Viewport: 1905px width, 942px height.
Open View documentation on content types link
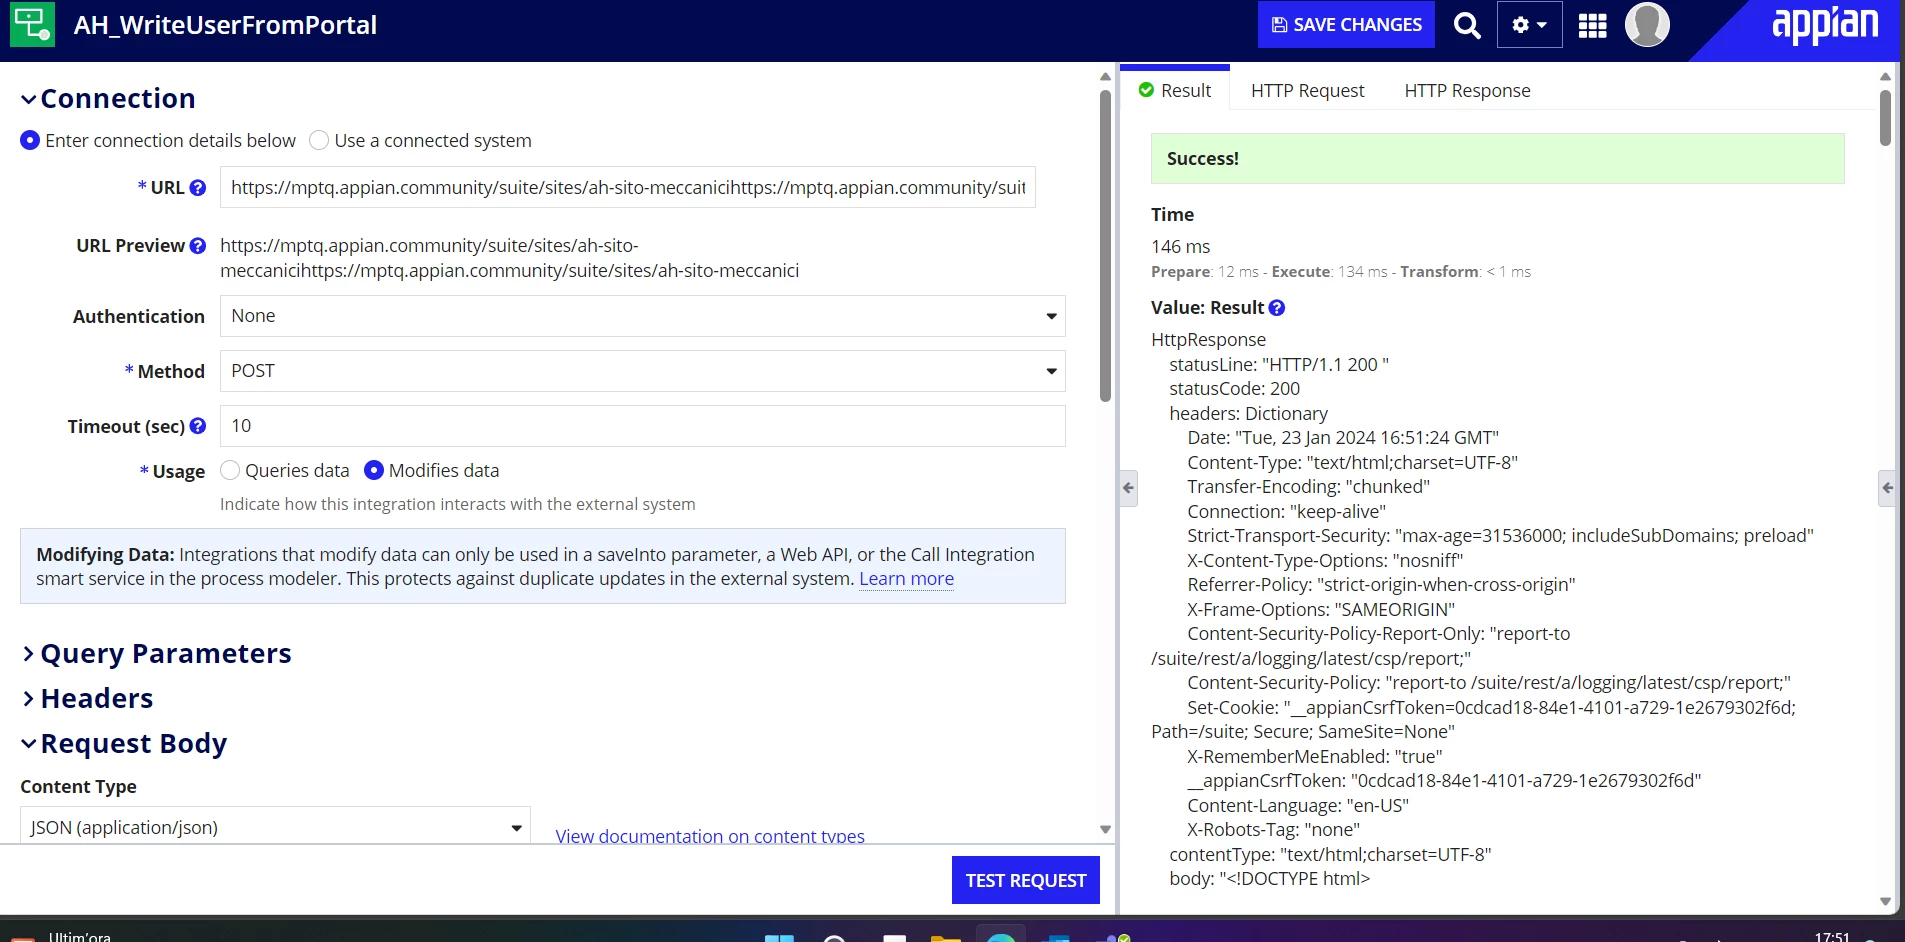tap(710, 836)
